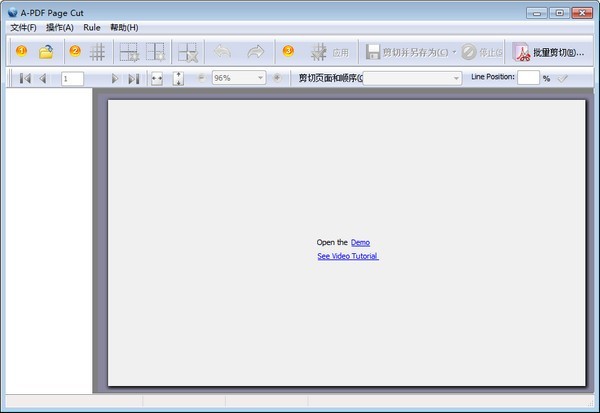Click the Demo link
The width and height of the screenshot is (600, 413).
click(360, 242)
